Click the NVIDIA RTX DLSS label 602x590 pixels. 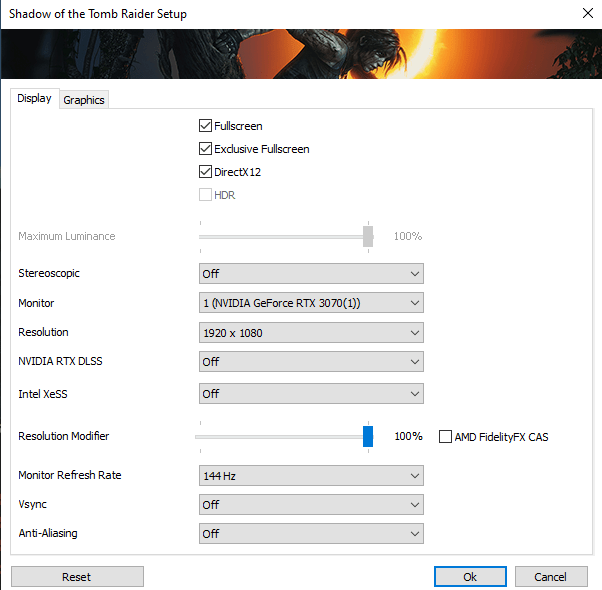[x=60, y=361]
